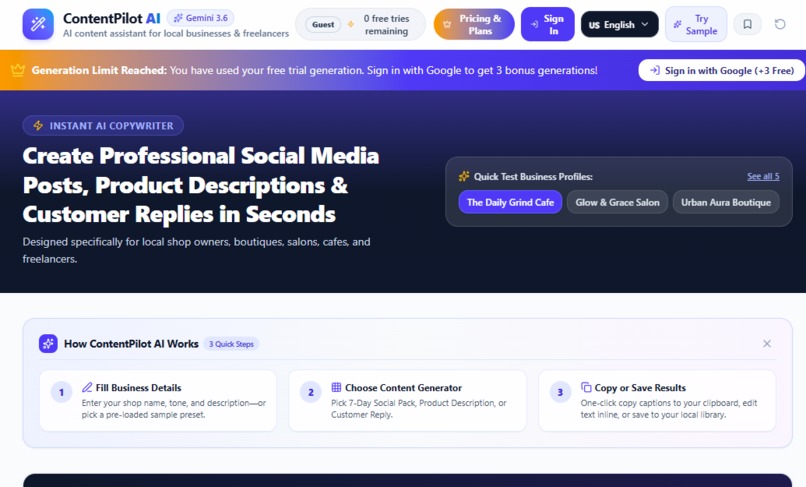The image size is (806, 487).
Task: Click the INSTANT AI COPYWRITER badge
Action: (x=103, y=125)
